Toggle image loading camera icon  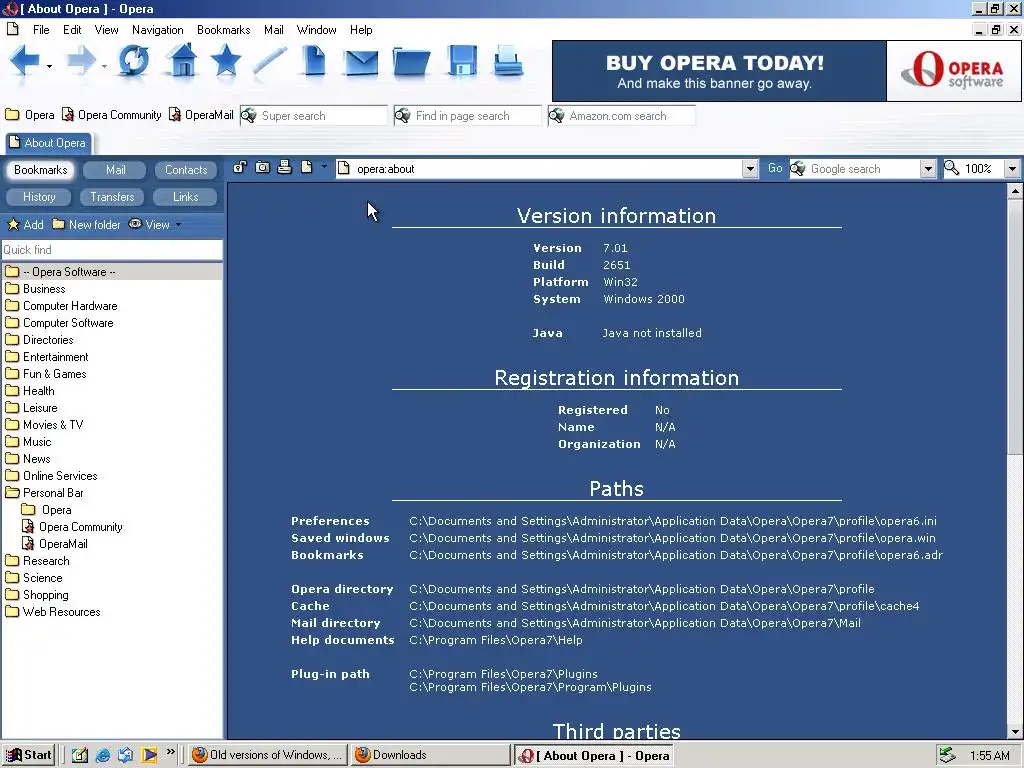[262, 167]
